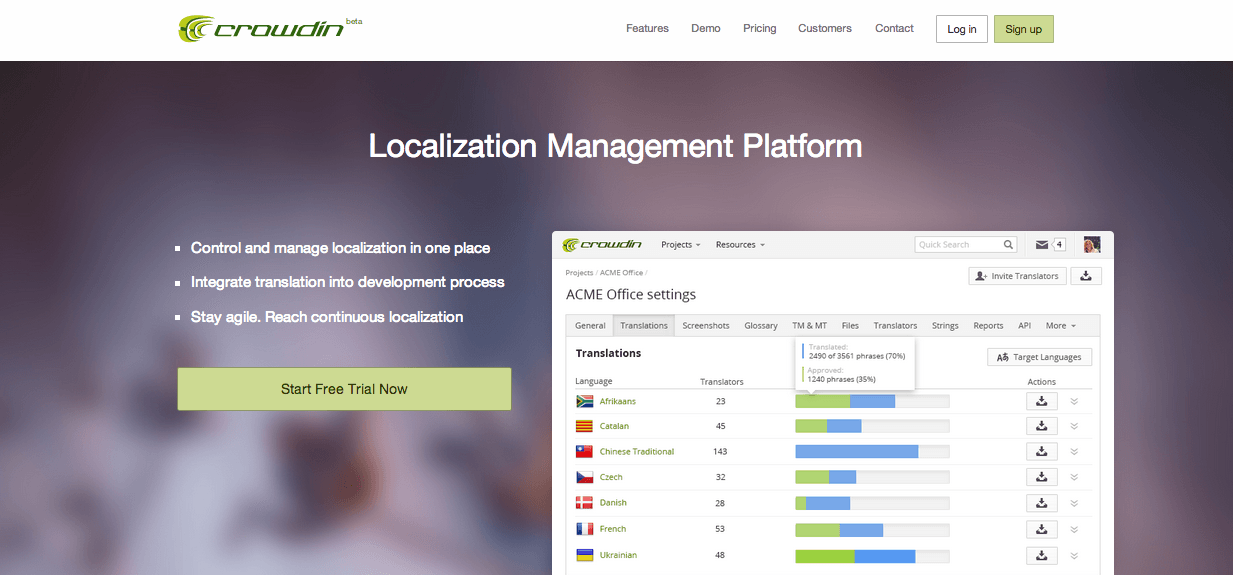Expand the Danish row chevron
The width and height of the screenshot is (1233, 575).
[x=1074, y=503]
